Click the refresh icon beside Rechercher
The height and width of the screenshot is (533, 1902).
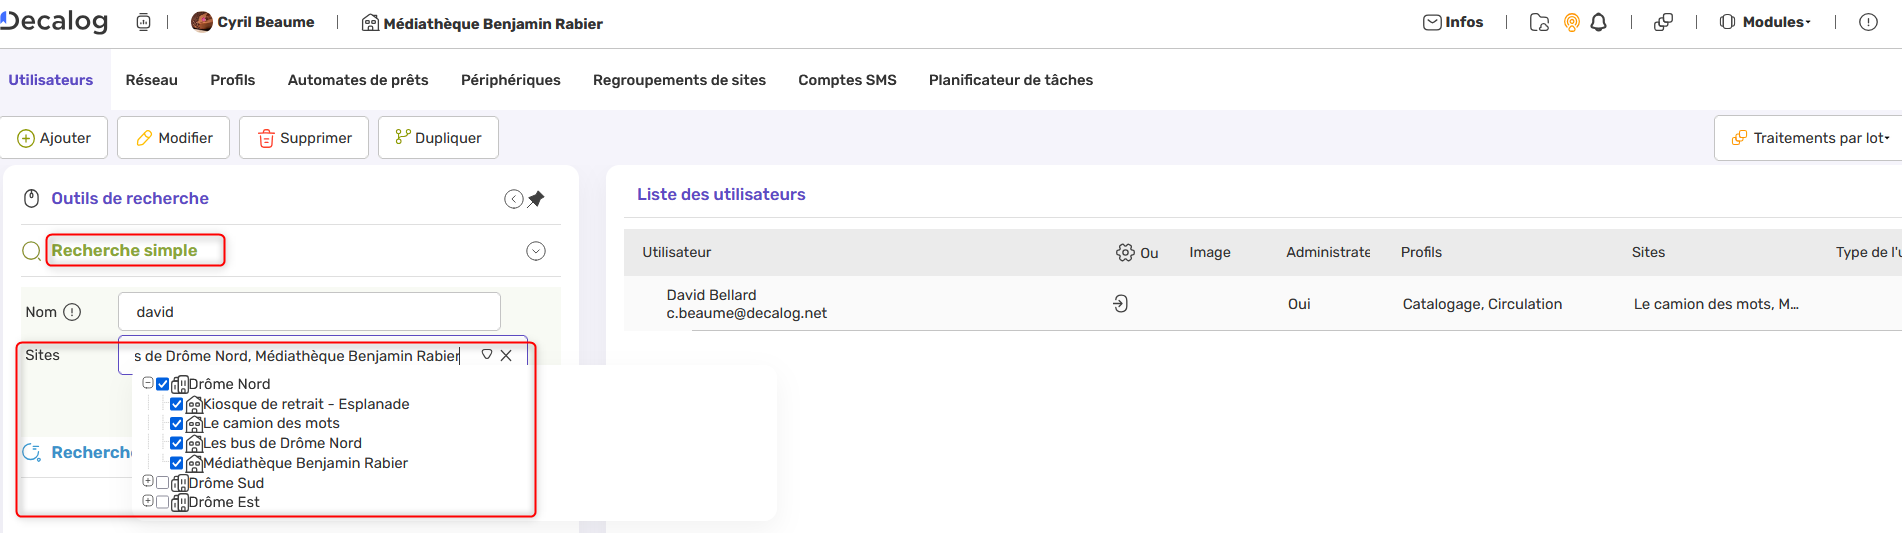coord(32,452)
